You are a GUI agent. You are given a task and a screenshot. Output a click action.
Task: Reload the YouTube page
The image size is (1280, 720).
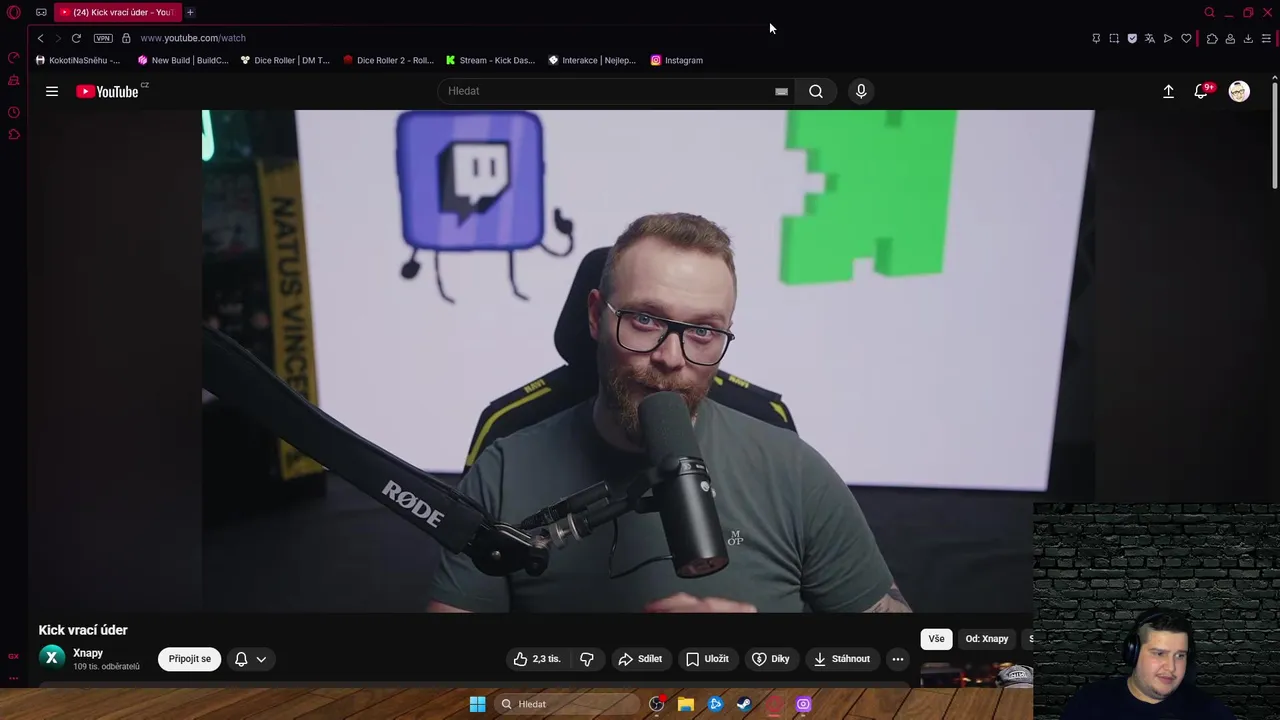click(76, 38)
